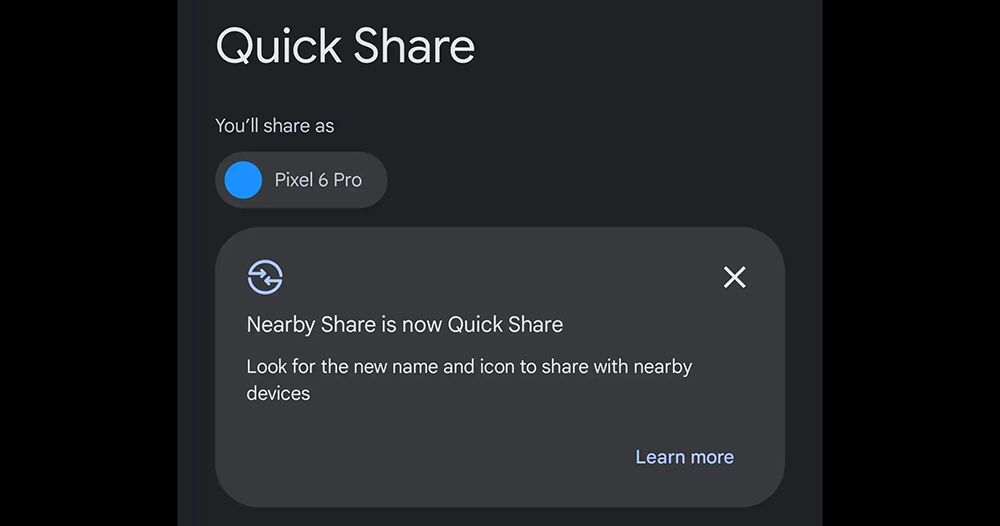The width and height of the screenshot is (1000, 526).
Task: Click the Quick Share circular arrows icon
Action: click(265, 277)
